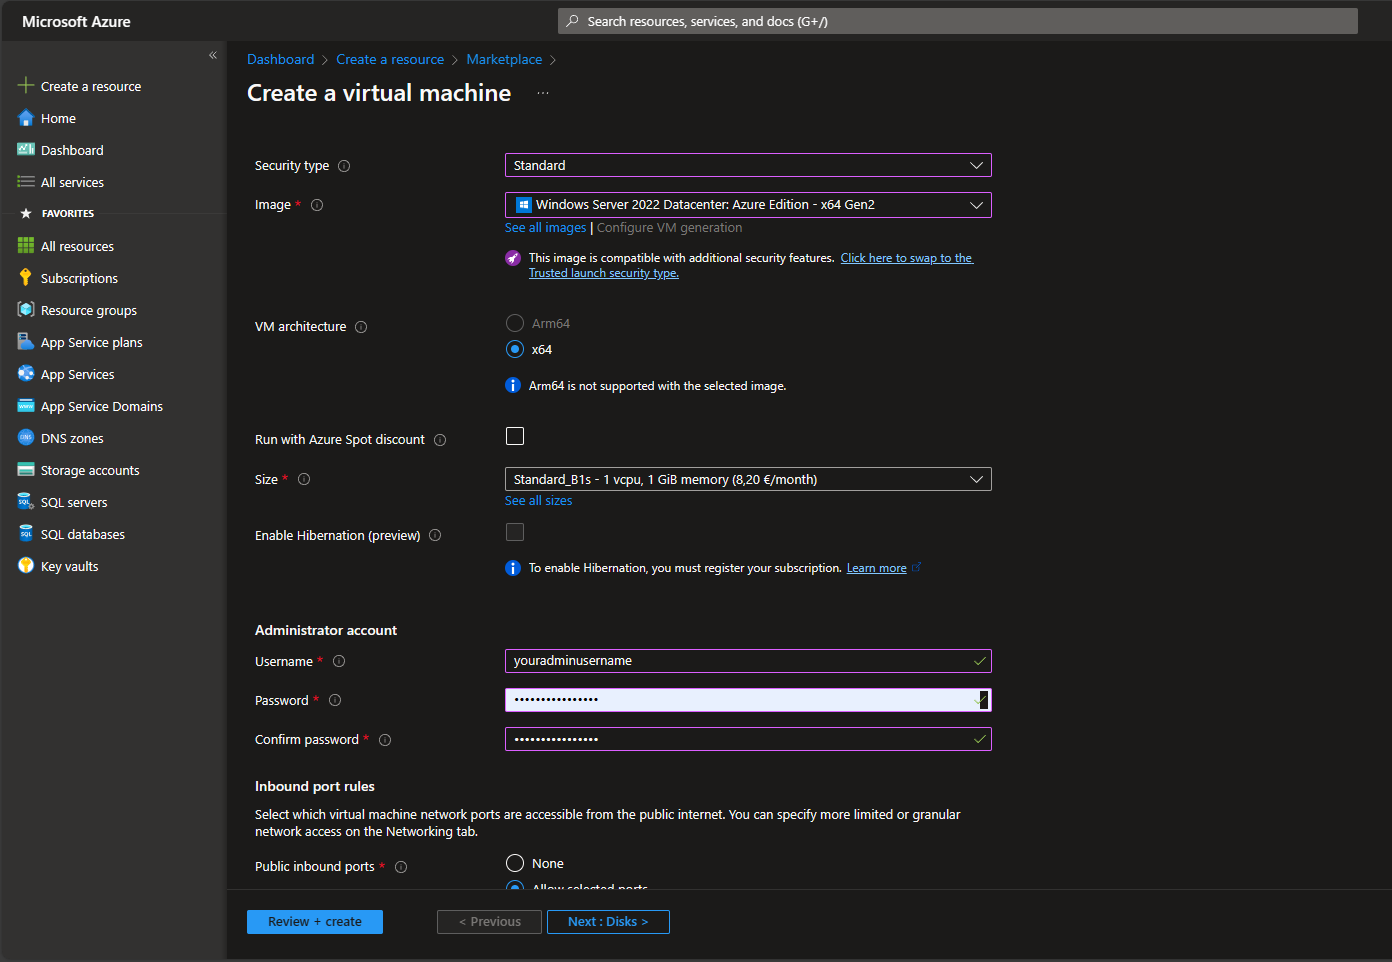The image size is (1392, 962).
Task: Click the All services list icon
Action: click(x=26, y=182)
